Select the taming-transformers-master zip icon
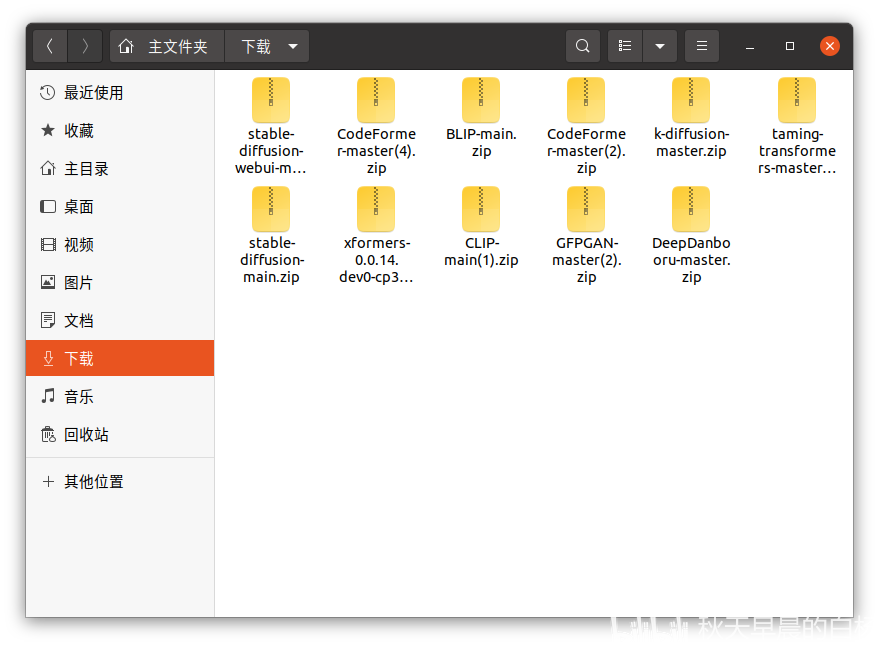The height and width of the screenshot is (646, 879). [797, 100]
